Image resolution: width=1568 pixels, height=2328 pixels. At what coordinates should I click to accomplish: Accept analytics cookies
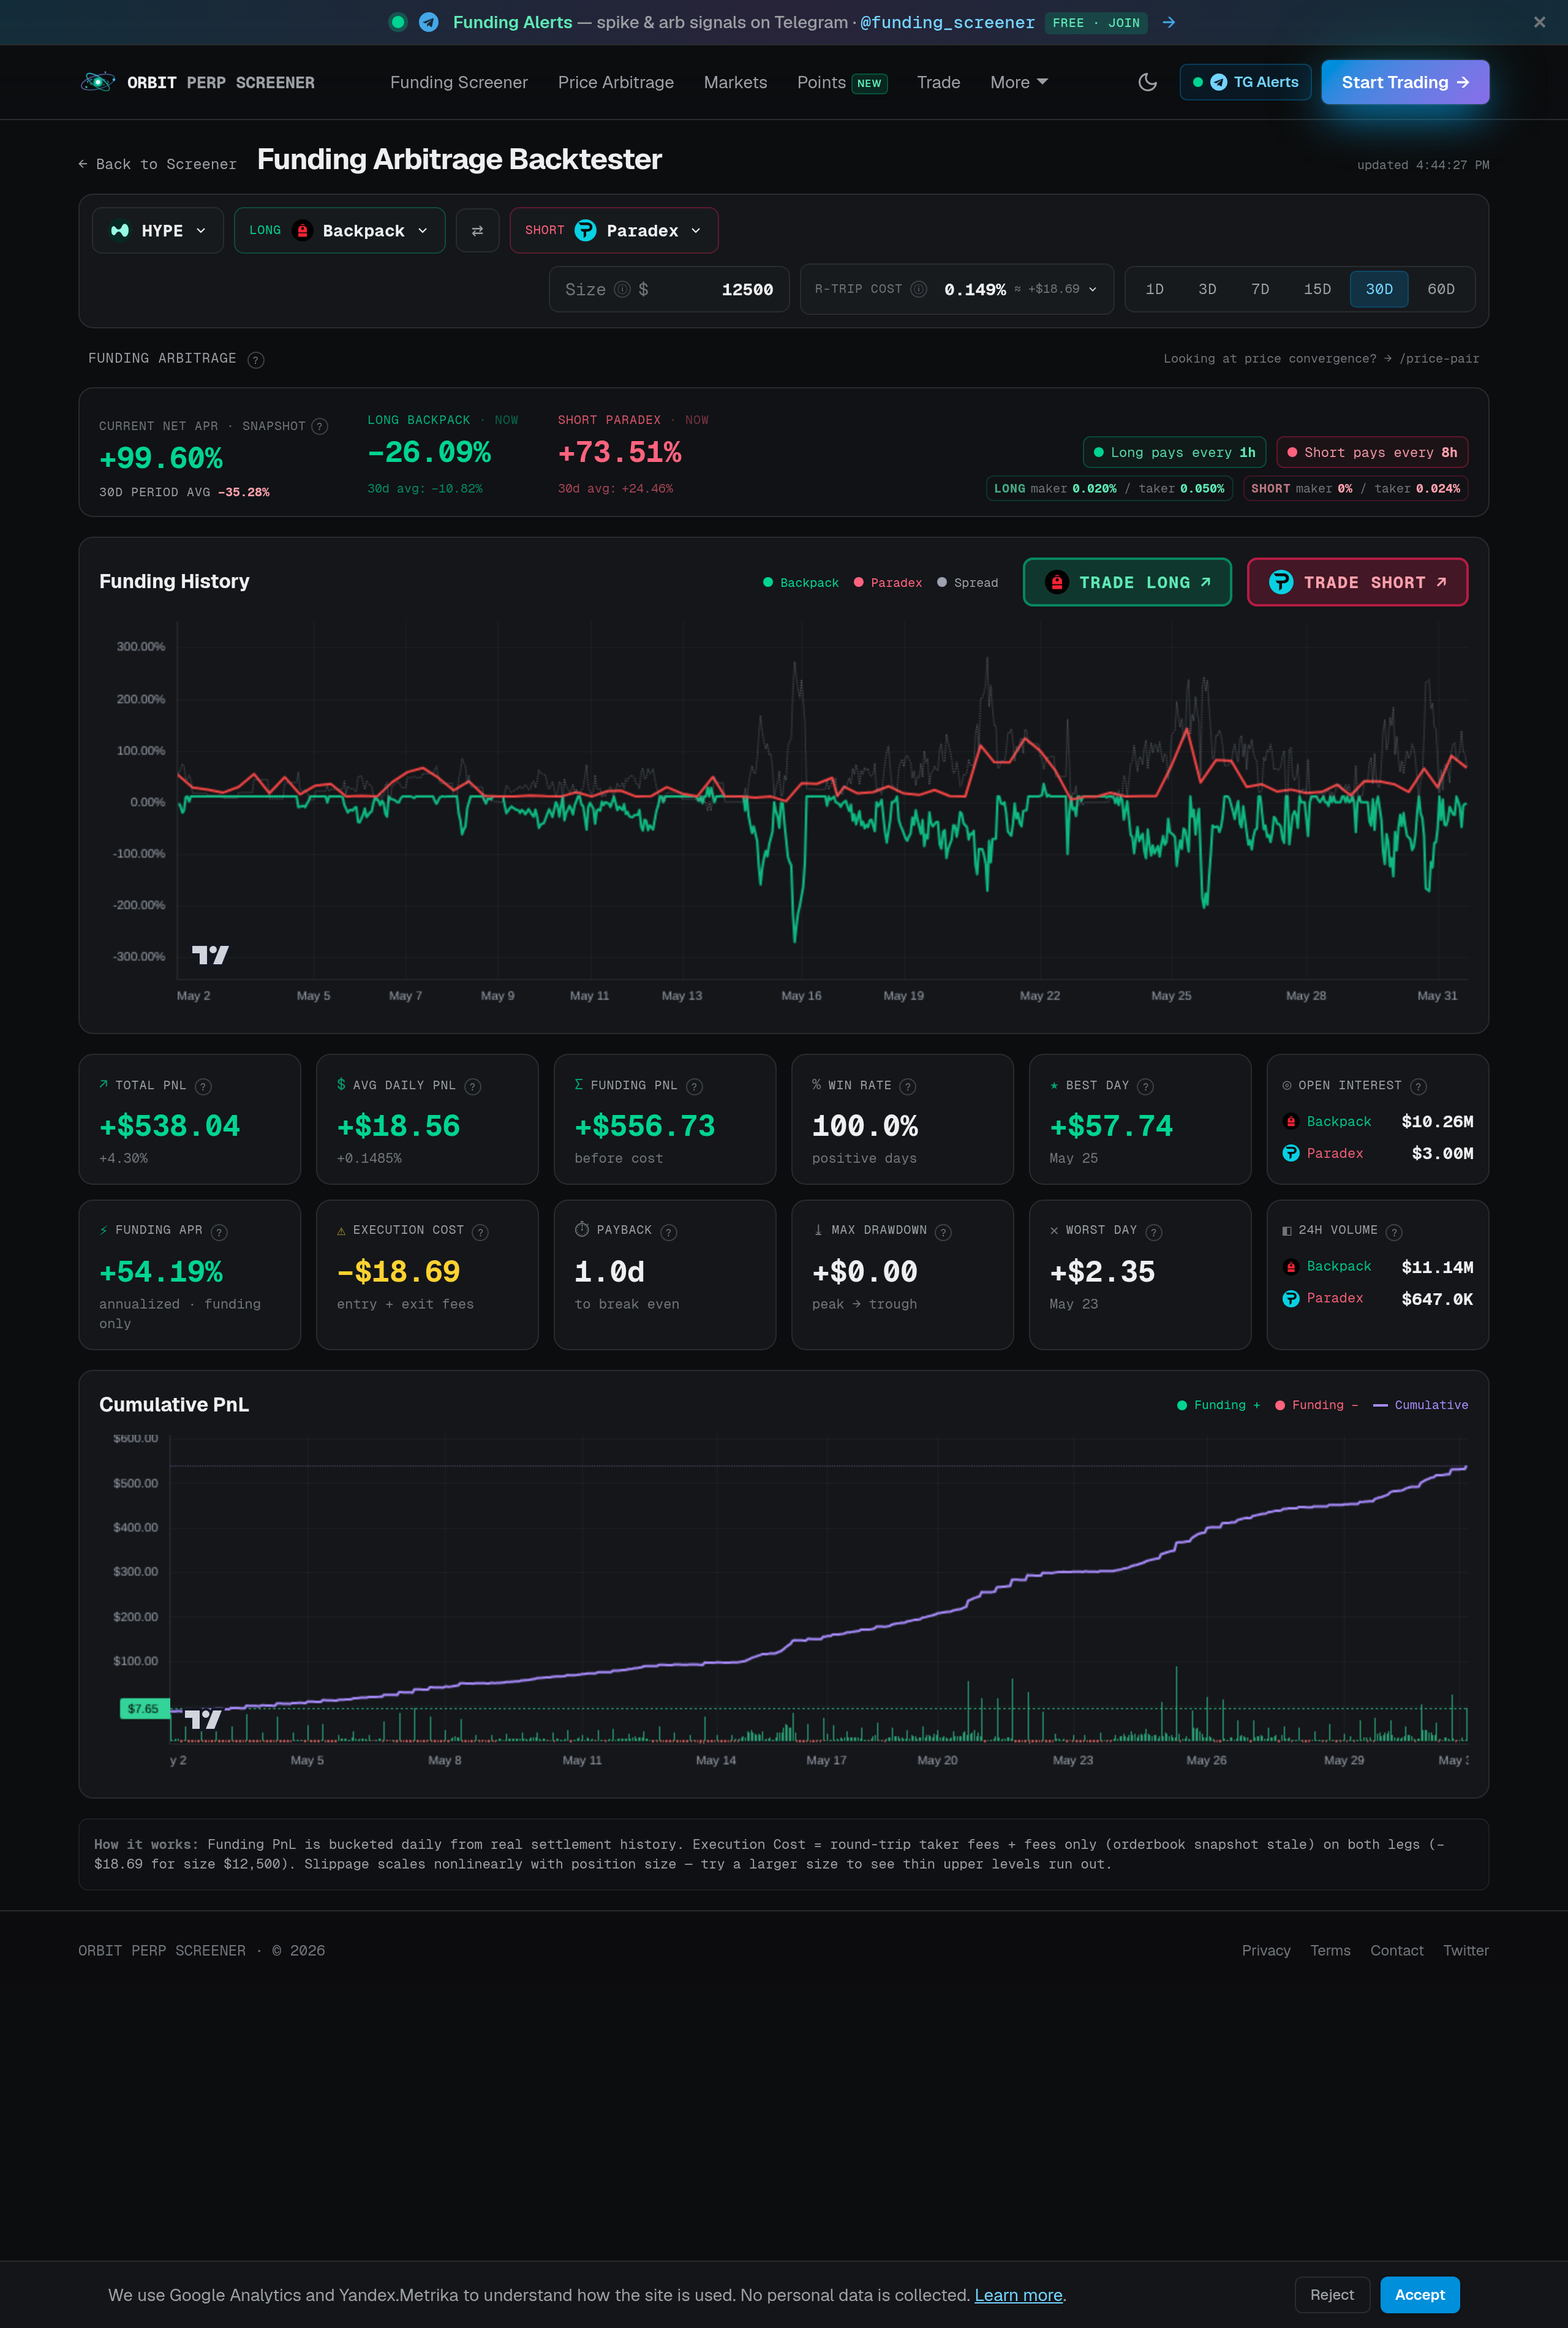point(1420,2295)
